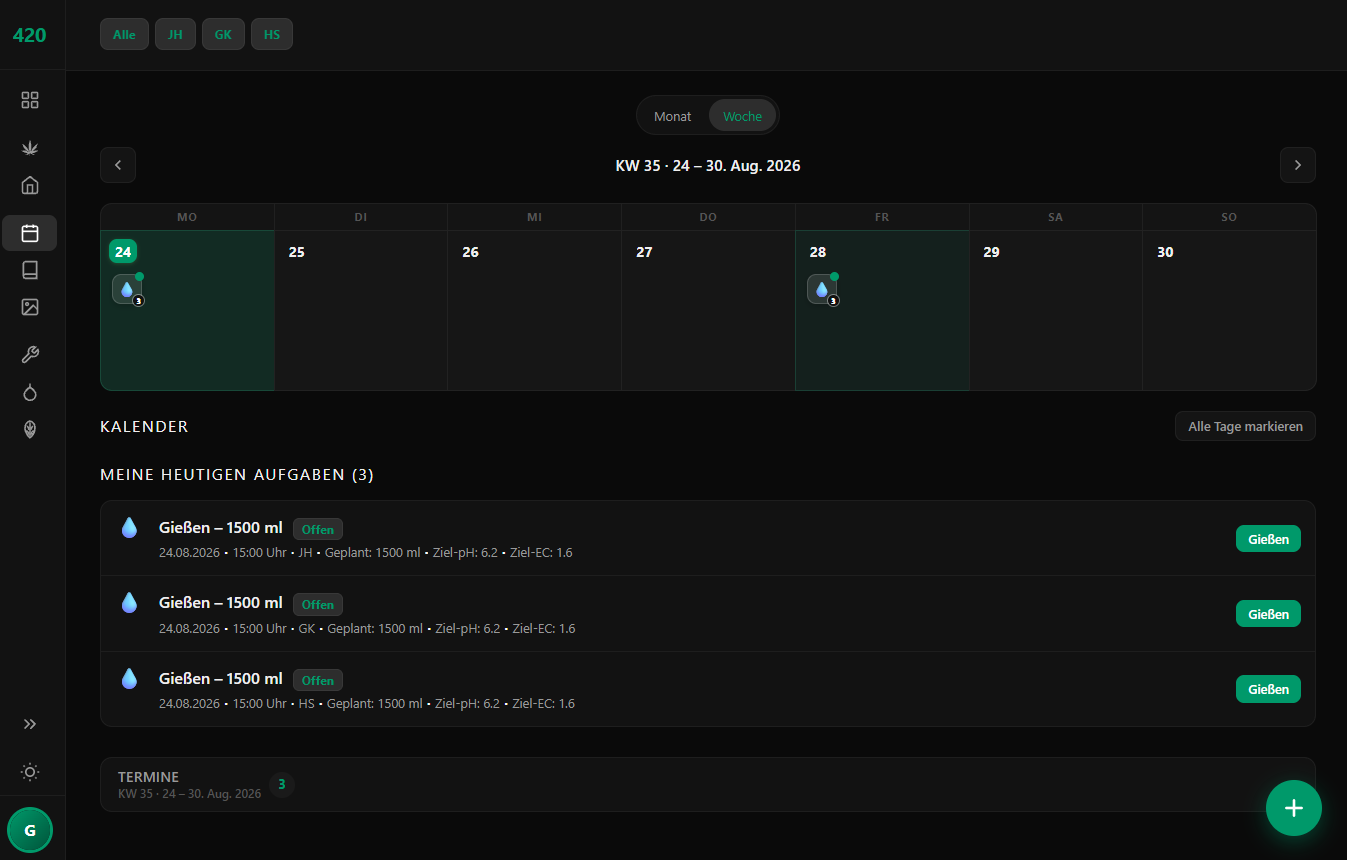The width and height of the screenshot is (1347, 860).
Task: Open the house icon in sidebar
Action: coord(30,185)
